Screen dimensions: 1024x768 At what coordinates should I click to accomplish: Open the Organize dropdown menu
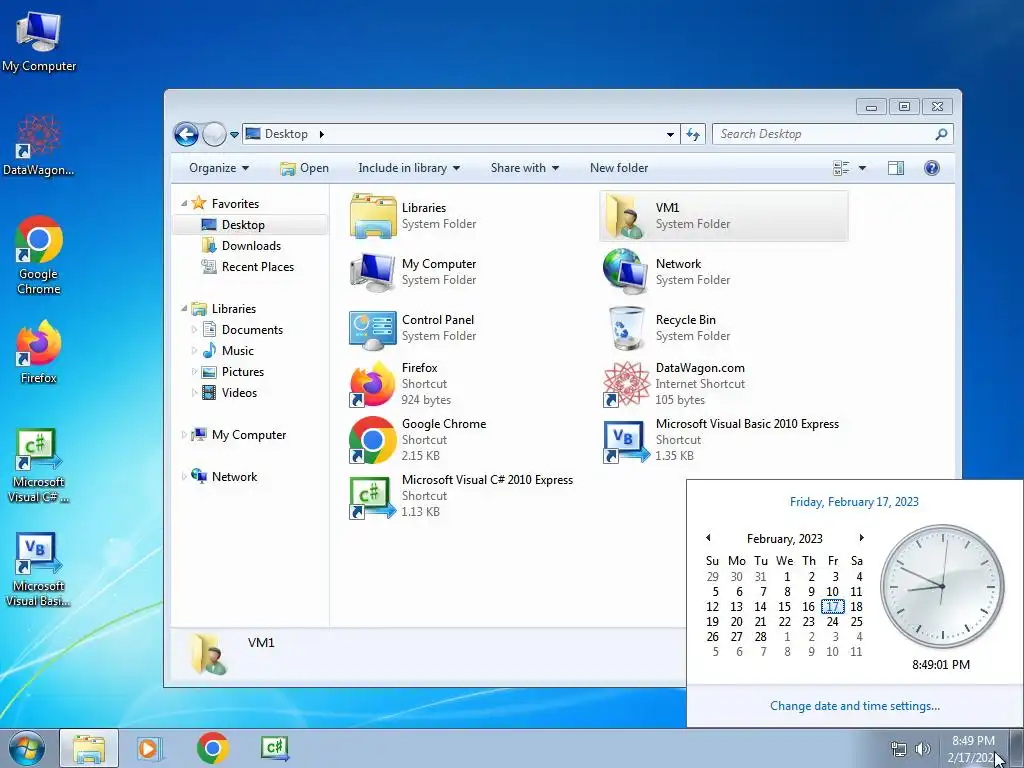tap(219, 168)
